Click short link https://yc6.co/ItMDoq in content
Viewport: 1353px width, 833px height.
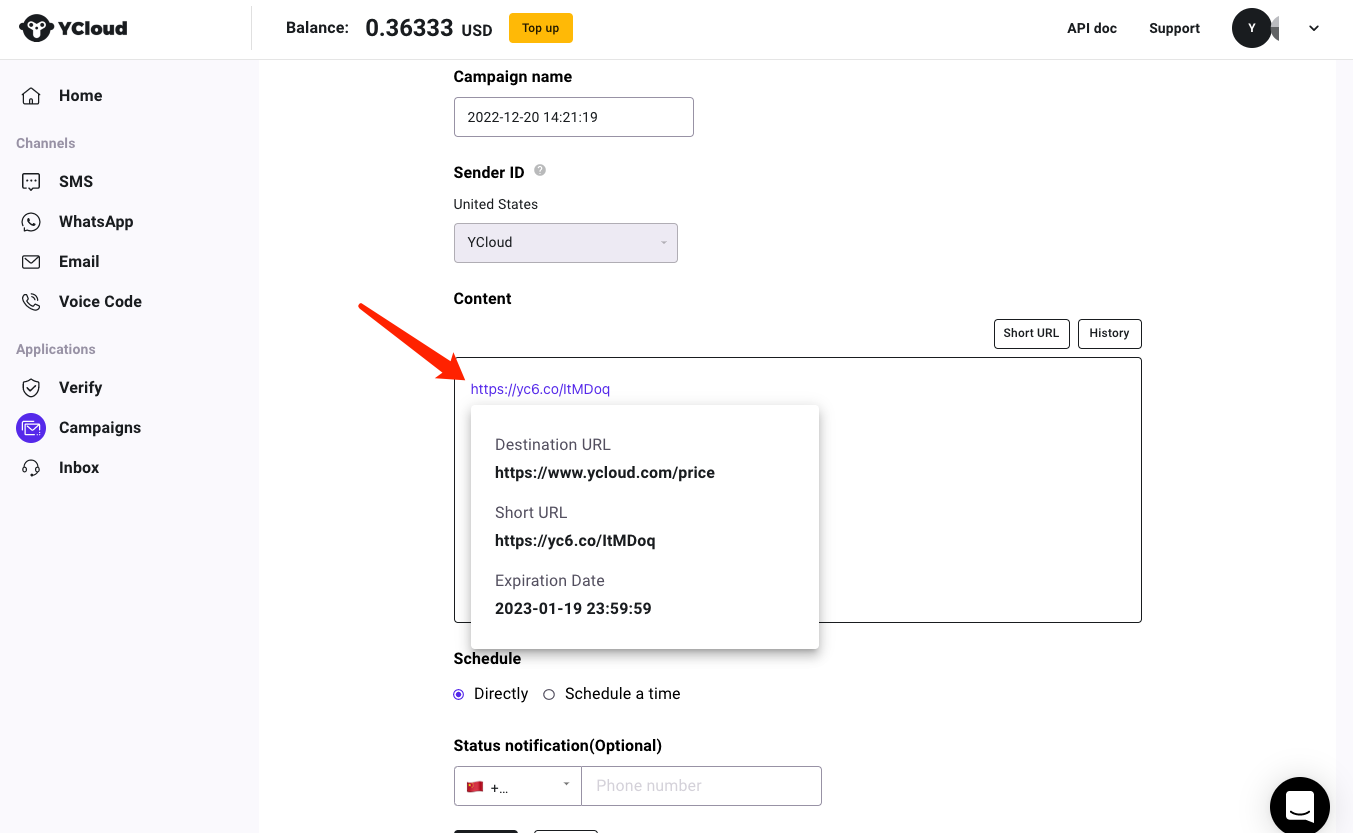(540, 389)
